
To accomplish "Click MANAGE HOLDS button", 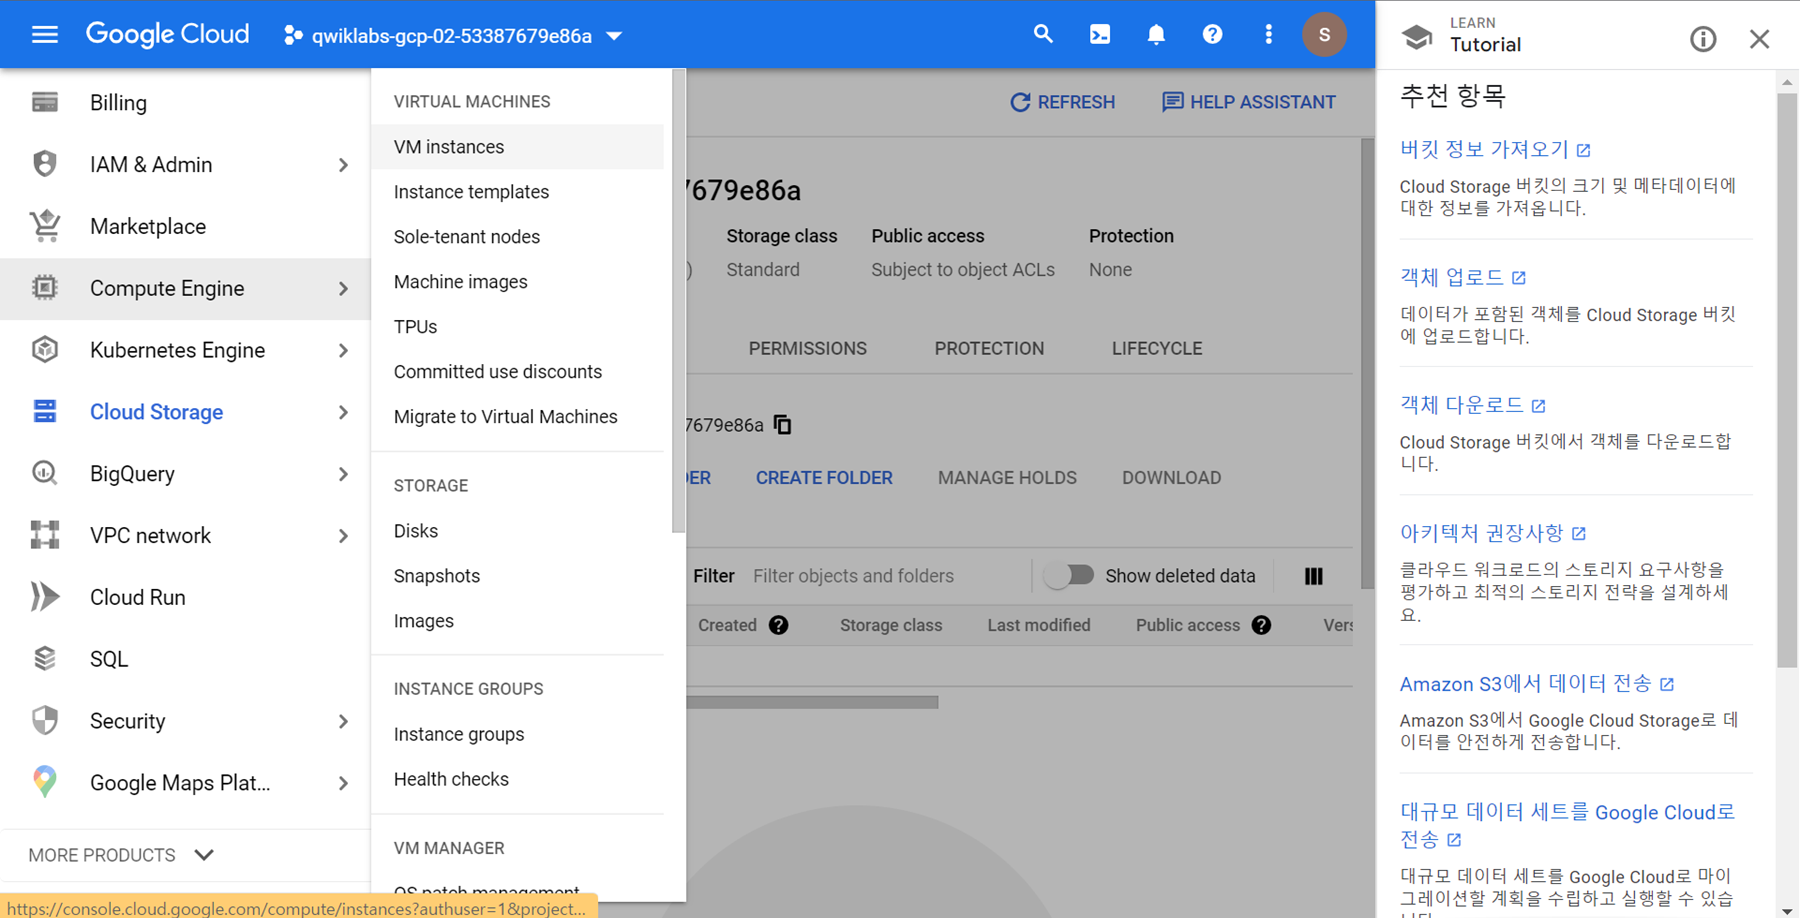I will click(x=1007, y=478).
